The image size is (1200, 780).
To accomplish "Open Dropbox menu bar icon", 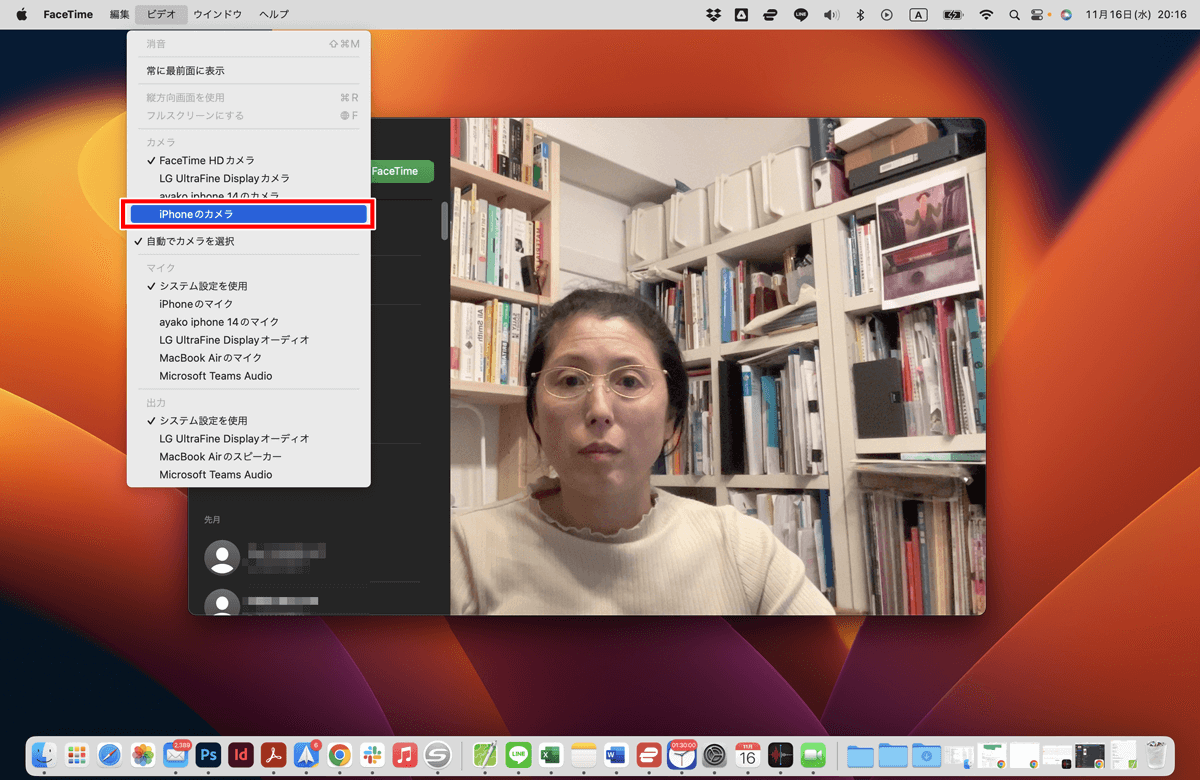I will (713, 14).
